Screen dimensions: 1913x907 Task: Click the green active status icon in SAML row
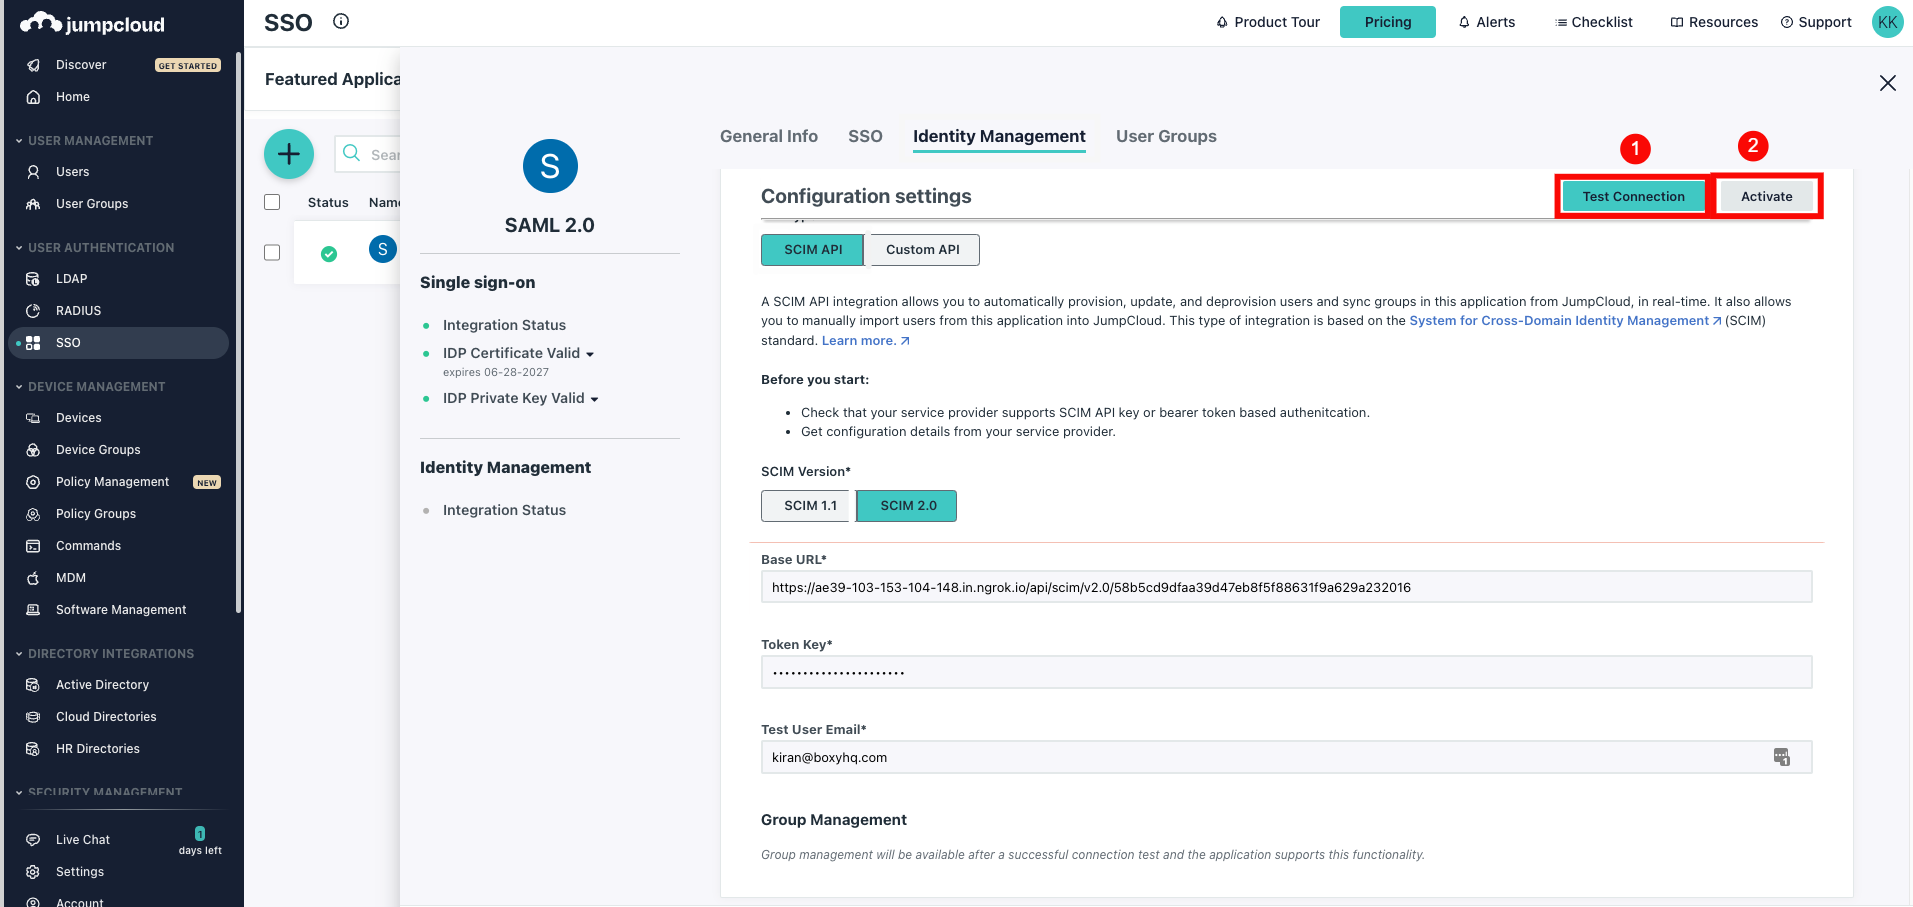click(x=329, y=254)
